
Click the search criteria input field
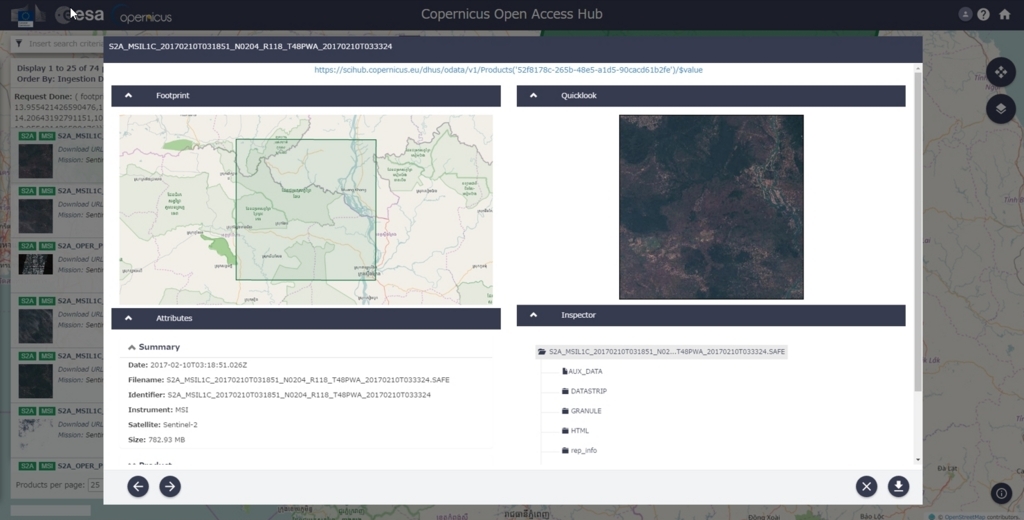(65, 44)
